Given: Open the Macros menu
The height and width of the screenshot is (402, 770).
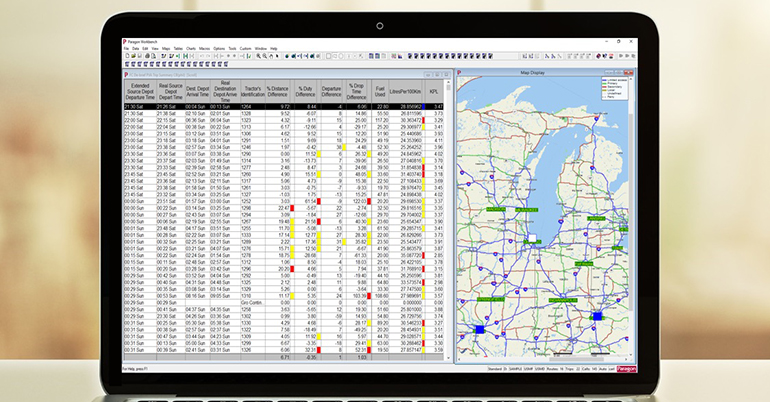Looking at the screenshot, I should click(x=203, y=47).
